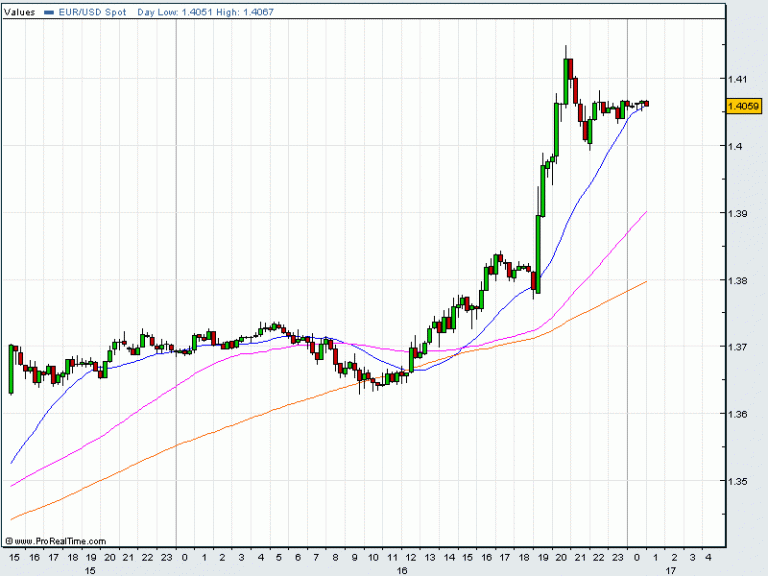Screen dimensions: 768x576
Task: Select the 8 hour mark on time axis
Action: click(335, 557)
